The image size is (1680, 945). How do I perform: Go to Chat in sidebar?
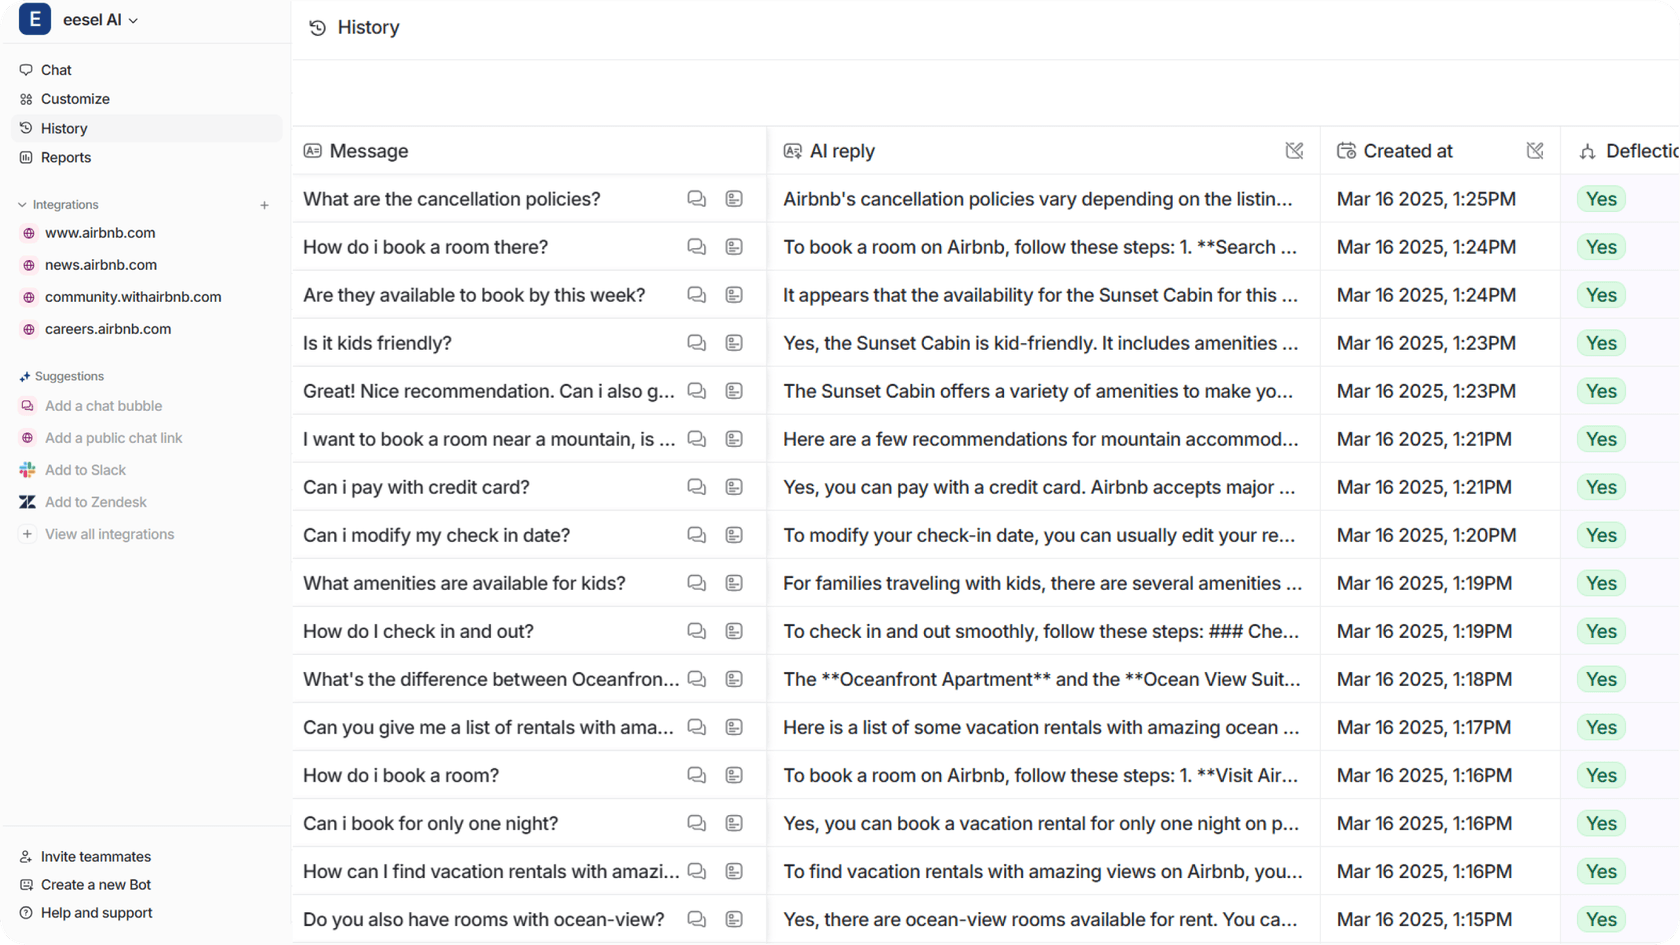56,70
